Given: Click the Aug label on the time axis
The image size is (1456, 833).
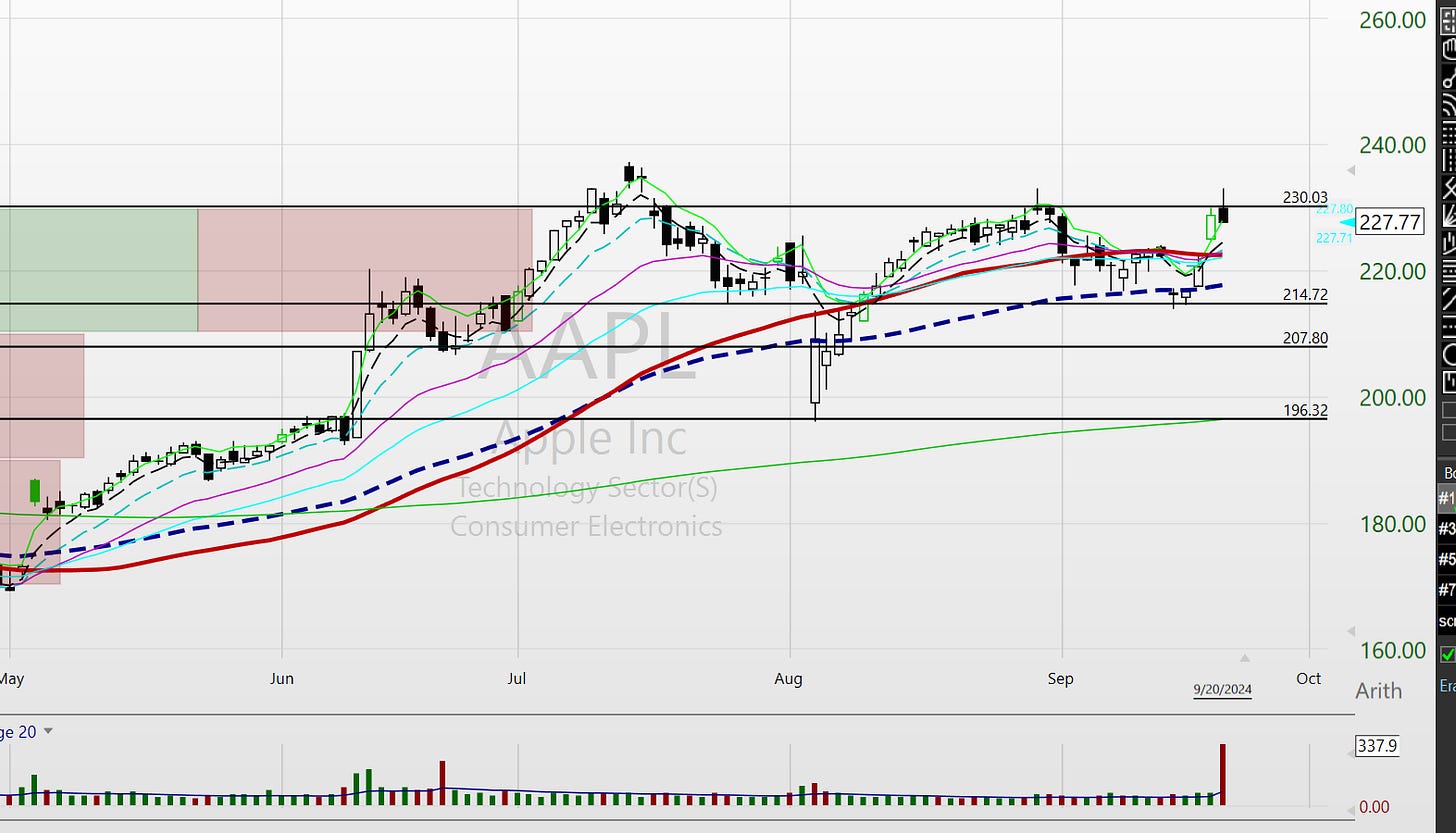Looking at the screenshot, I should 789,678.
